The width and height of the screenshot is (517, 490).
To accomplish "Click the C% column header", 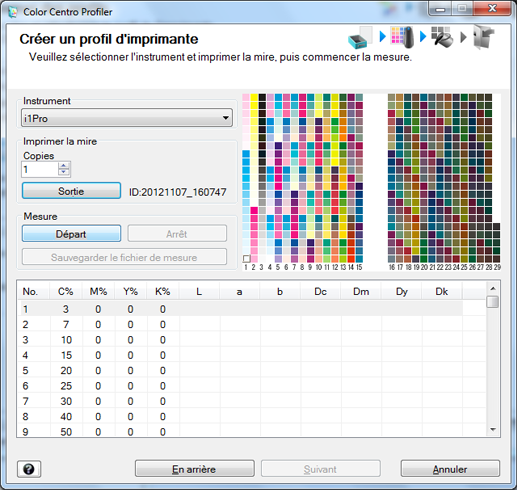I will pos(66,292).
